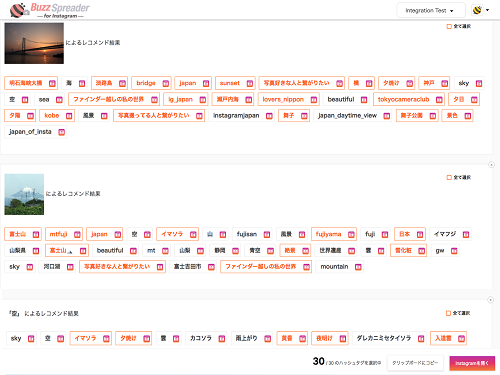
Task: Tick select-all checkbox for bridge photo results
Action: coord(449,26)
